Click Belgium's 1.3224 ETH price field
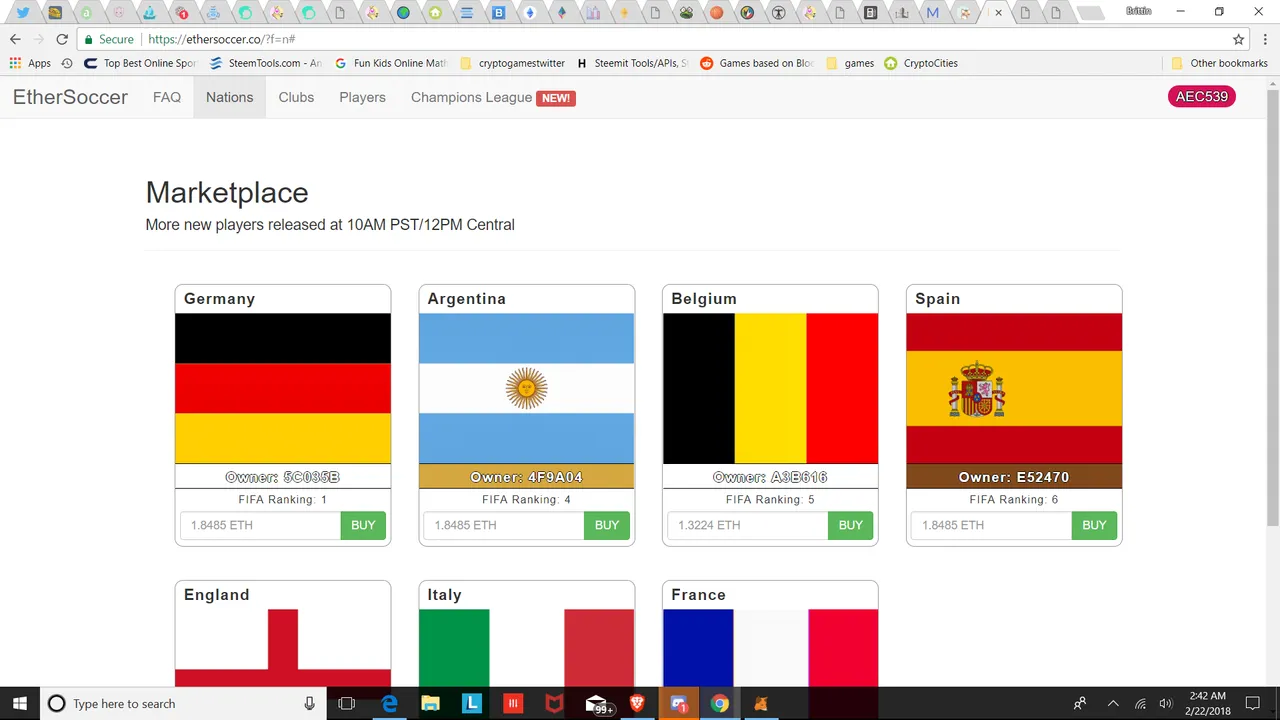The width and height of the screenshot is (1280, 720). coord(748,525)
